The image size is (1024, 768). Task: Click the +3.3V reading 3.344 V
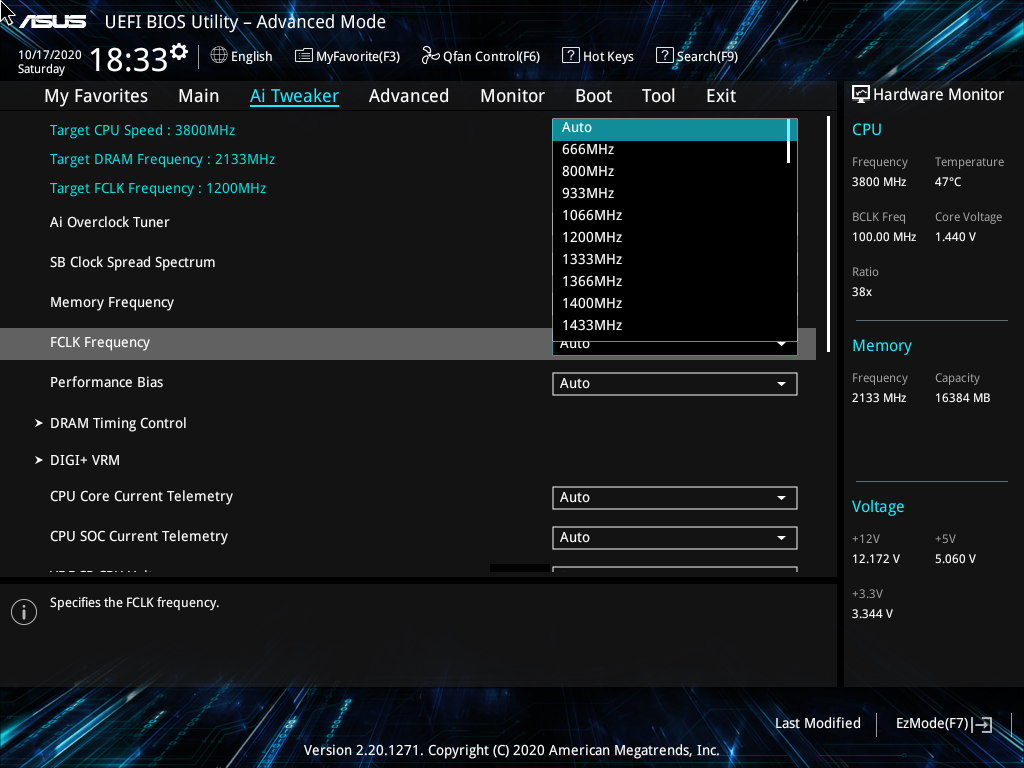pyautogui.click(x=872, y=614)
